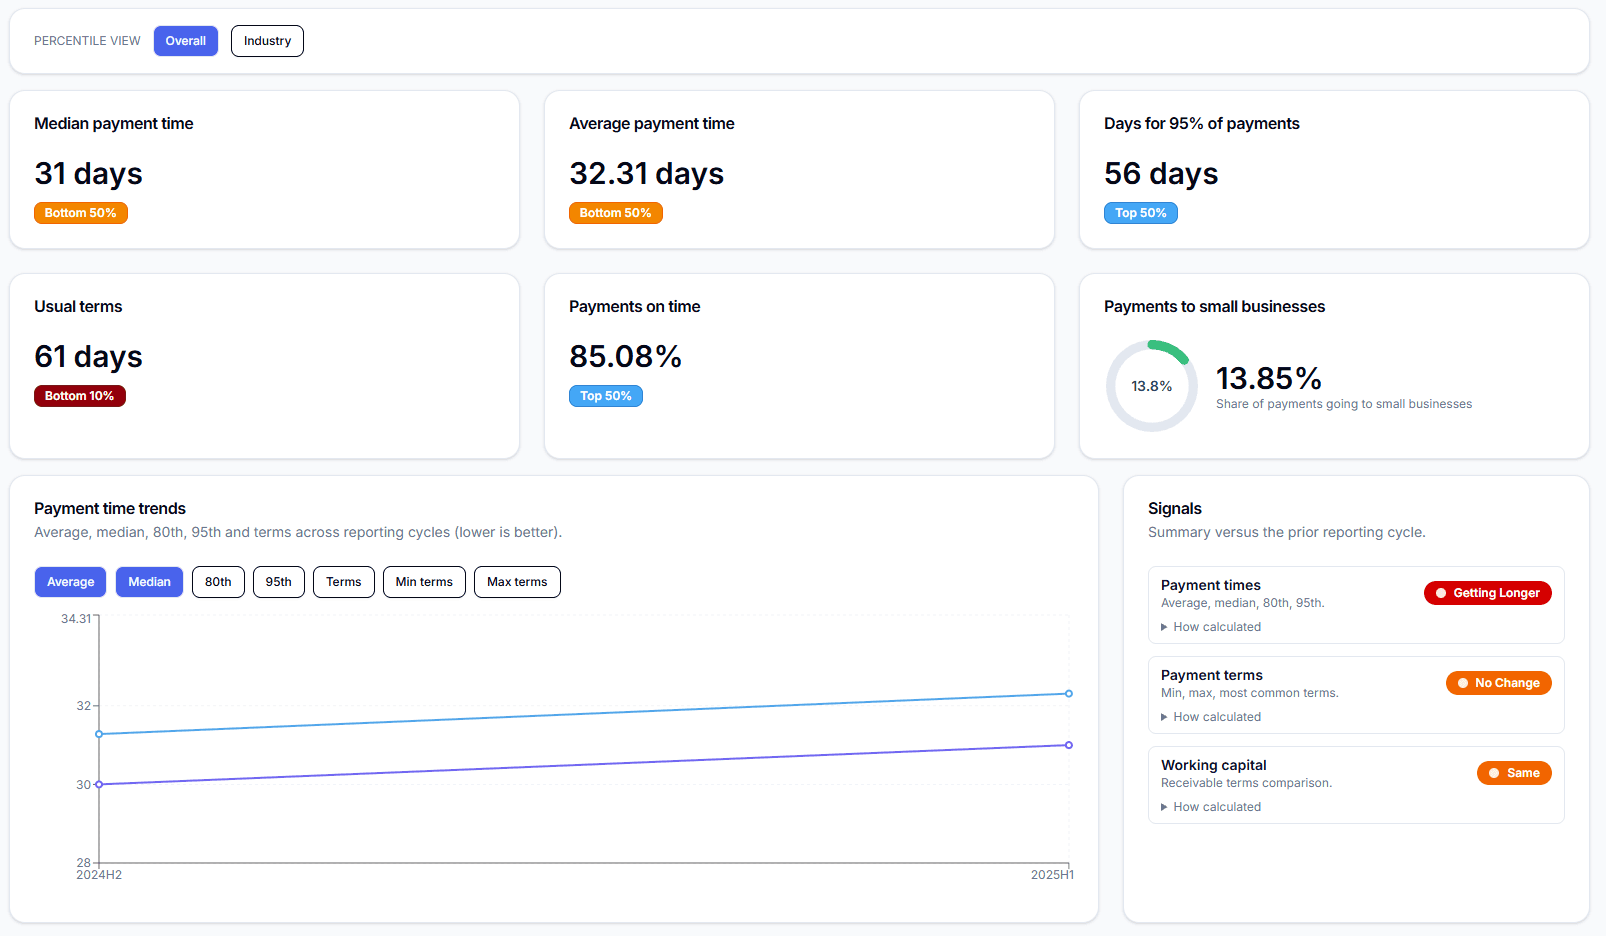Screen dimensions: 1606x936
Task: Show the Min terms series
Action: click(424, 582)
